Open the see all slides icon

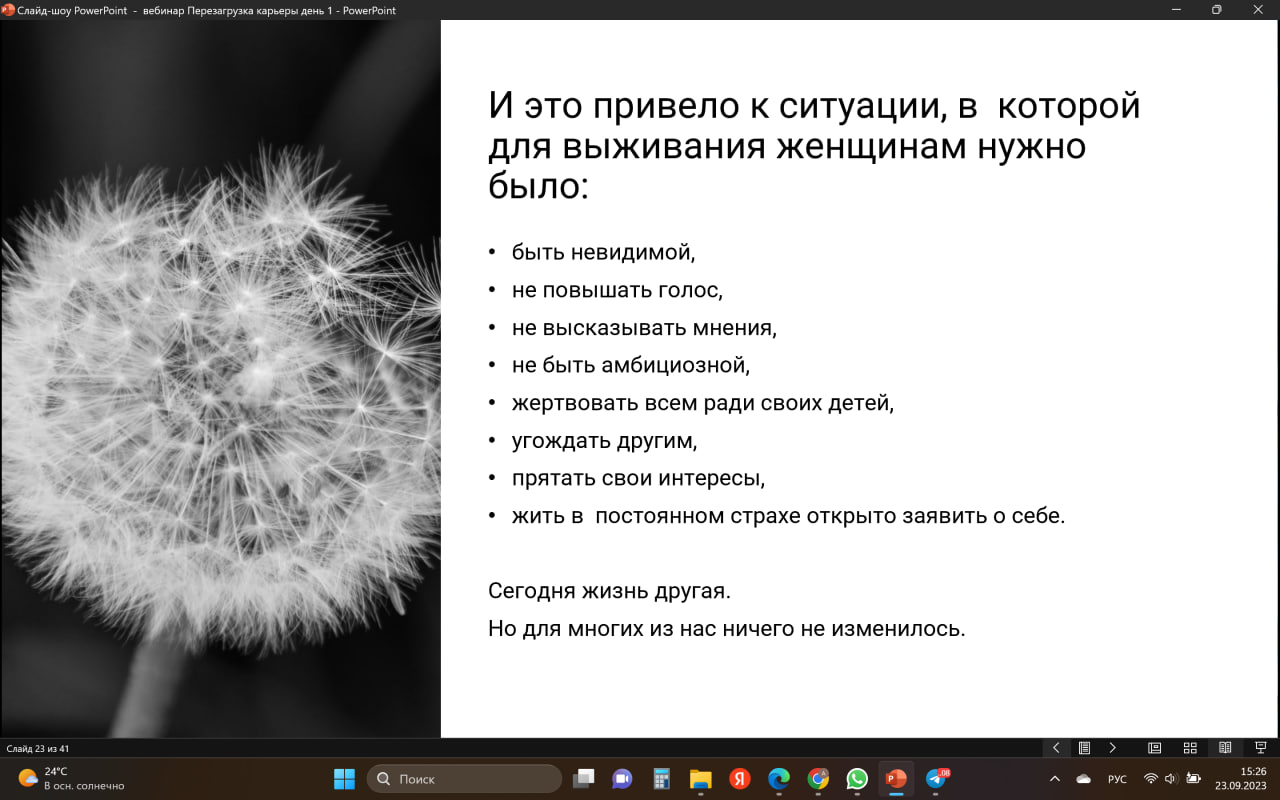click(1084, 748)
